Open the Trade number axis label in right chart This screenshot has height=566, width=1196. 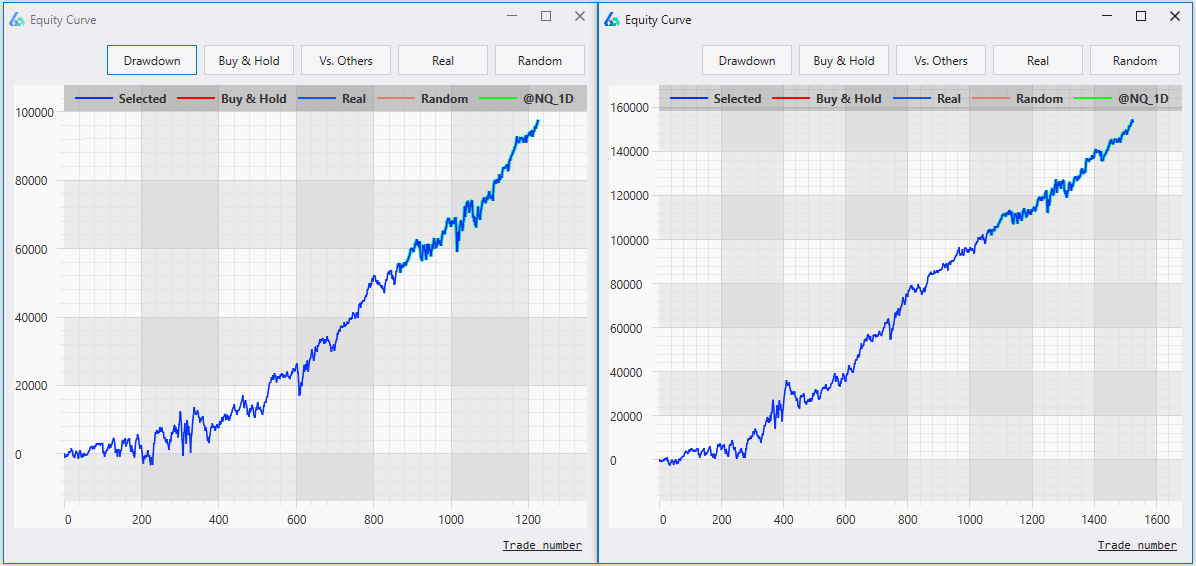pyautogui.click(x=1137, y=545)
